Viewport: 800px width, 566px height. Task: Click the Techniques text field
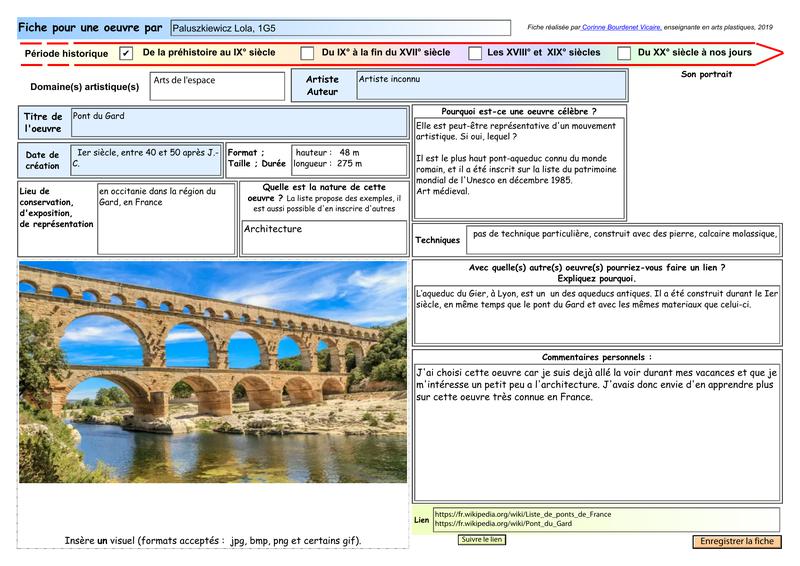[623, 239]
